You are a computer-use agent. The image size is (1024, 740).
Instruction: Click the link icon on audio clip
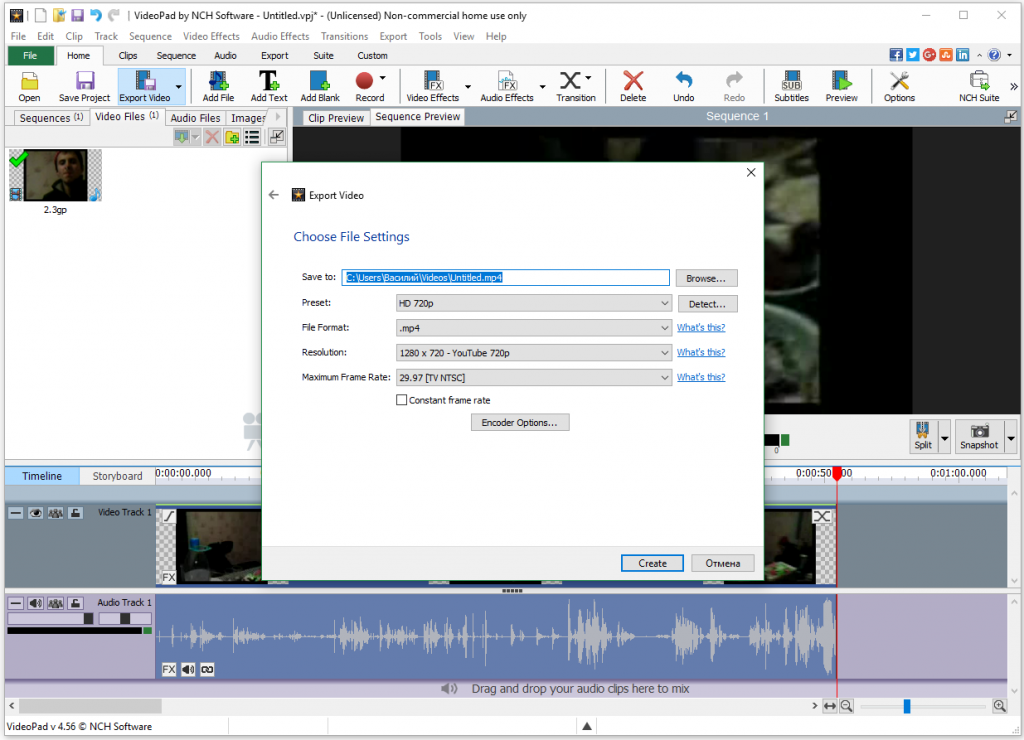click(x=208, y=669)
